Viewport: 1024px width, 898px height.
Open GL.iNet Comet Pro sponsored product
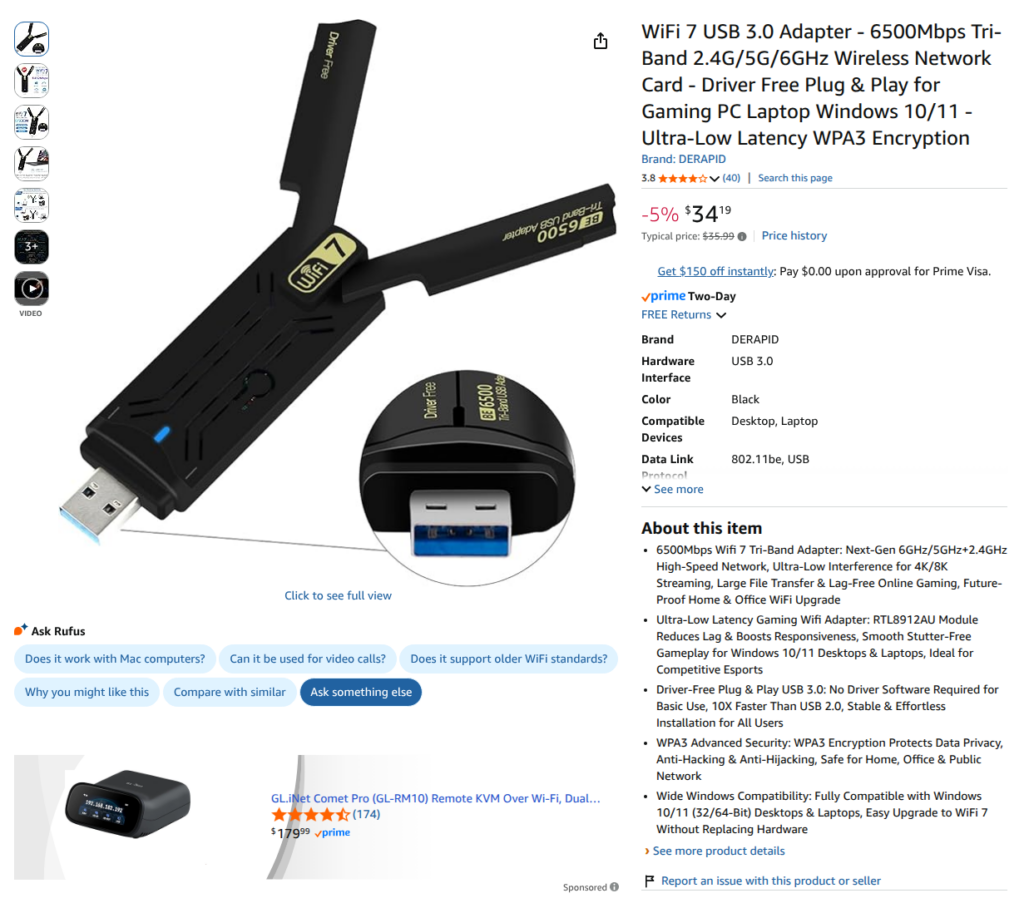click(x=435, y=798)
